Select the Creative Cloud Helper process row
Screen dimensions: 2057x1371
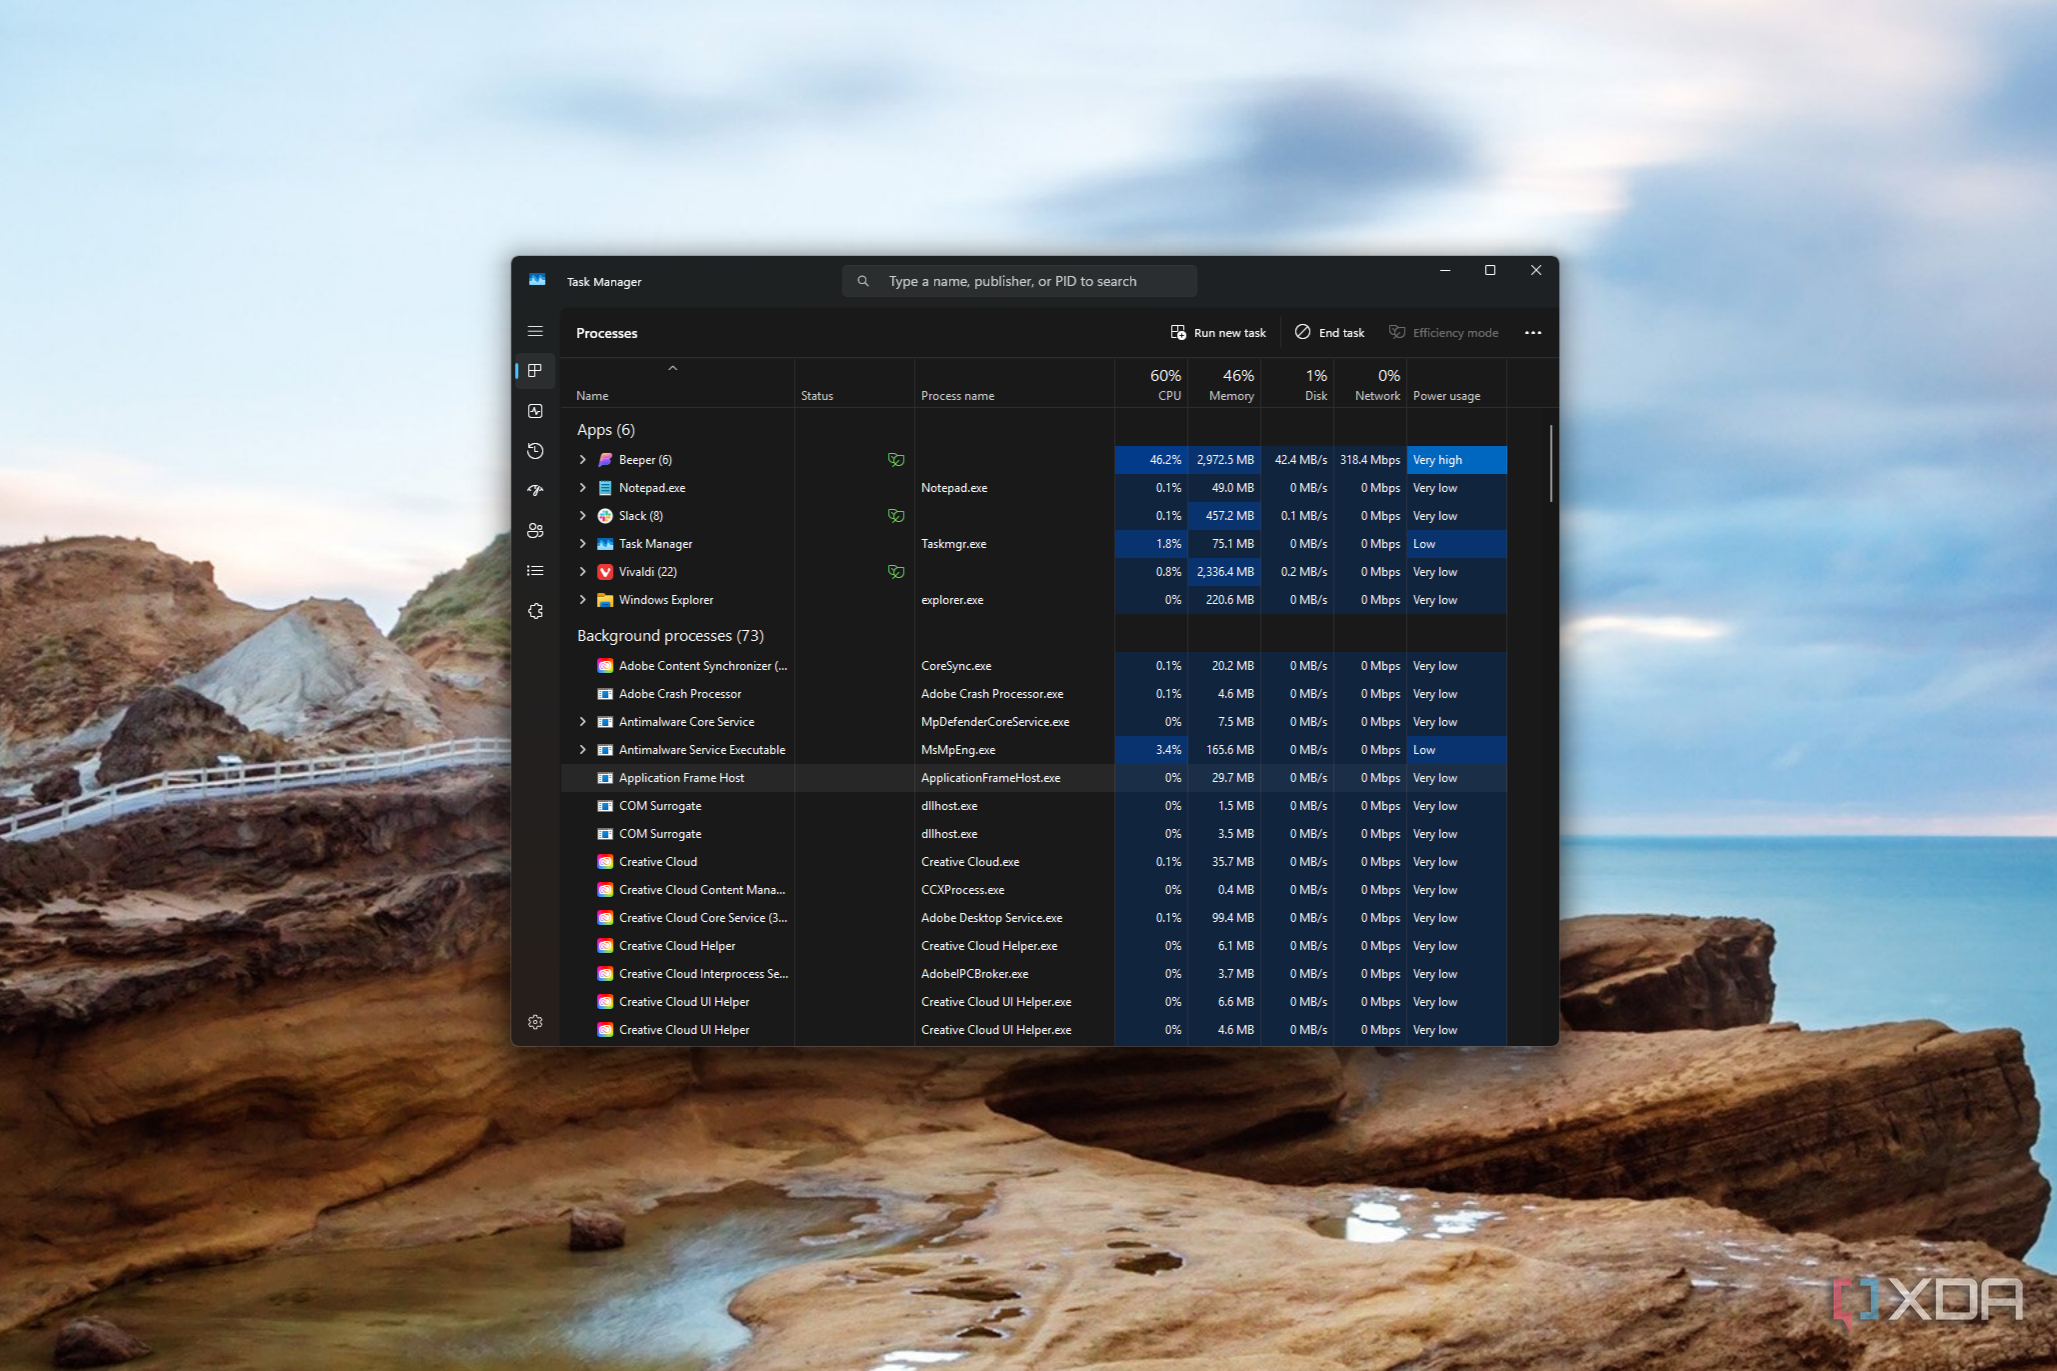[1034, 946]
